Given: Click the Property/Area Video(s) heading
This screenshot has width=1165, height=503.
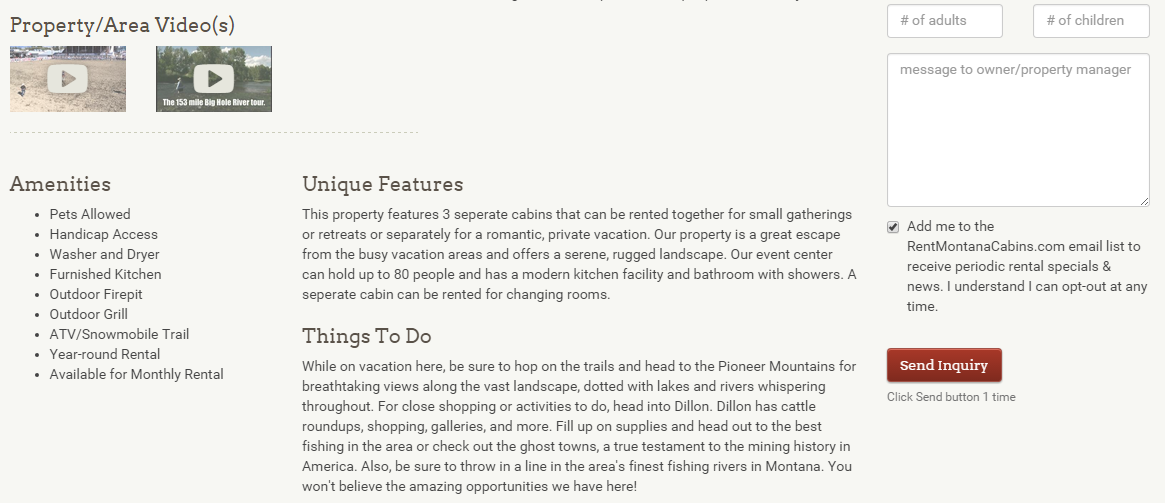Looking at the screenshot, I should tap(123, 25).
